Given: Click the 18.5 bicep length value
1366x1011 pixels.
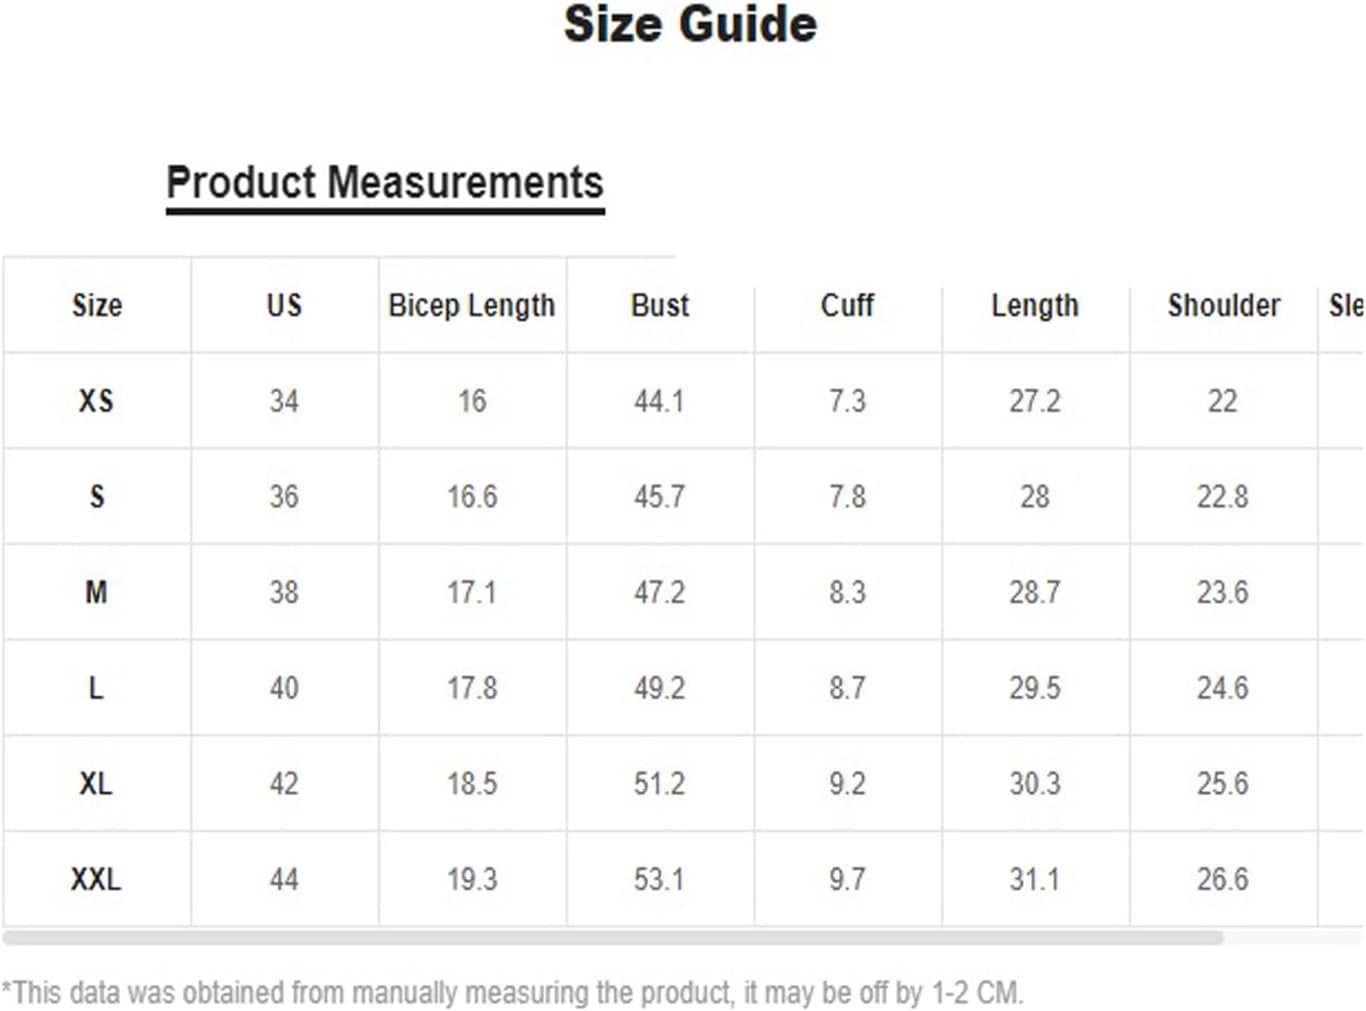Looking at the screenshot, I should 472,783.
